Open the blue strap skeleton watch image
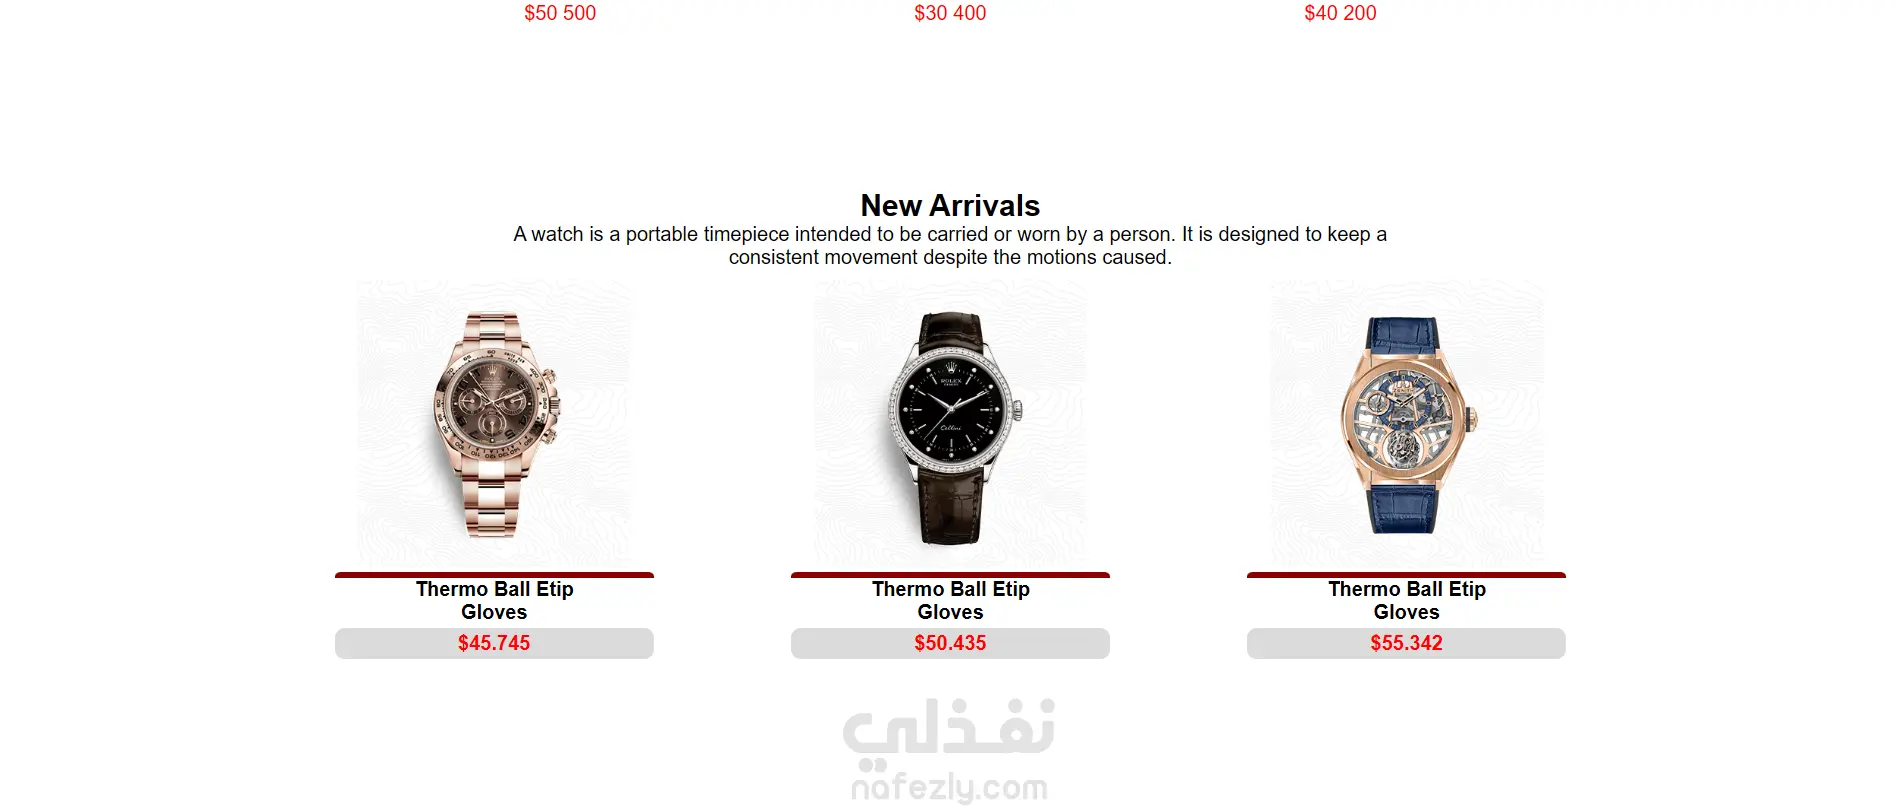This screenshot has width=1897, height=807. (x=1406, y=421)
